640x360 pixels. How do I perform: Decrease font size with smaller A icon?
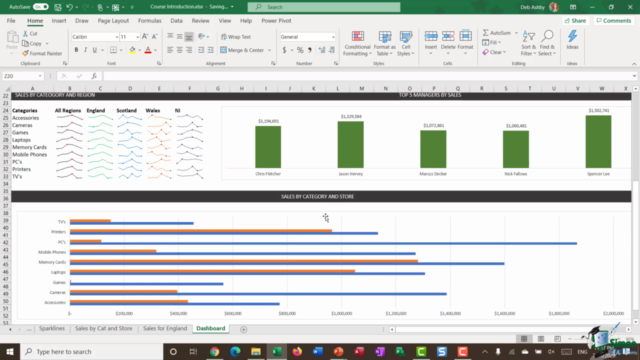click(154, 37)
